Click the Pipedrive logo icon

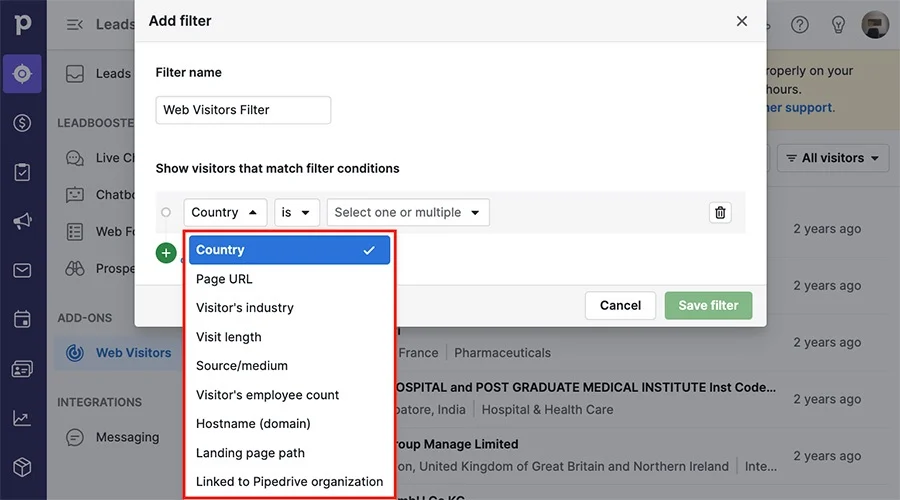[22, 24]
